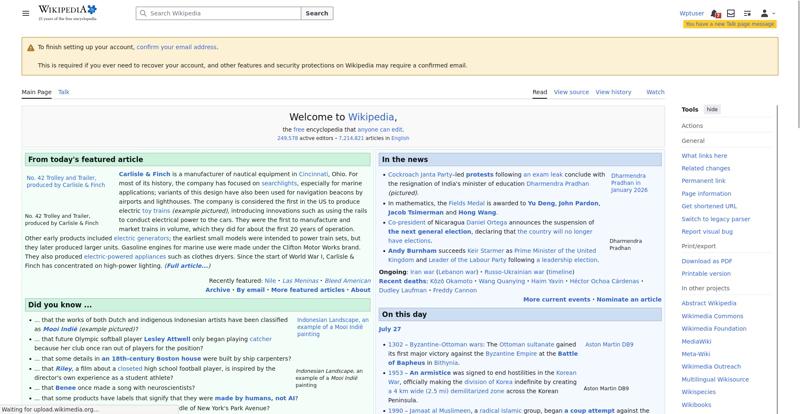Open the main menu hamburger icon
This screenshot has height=414, width=800.
click(26, 13)
